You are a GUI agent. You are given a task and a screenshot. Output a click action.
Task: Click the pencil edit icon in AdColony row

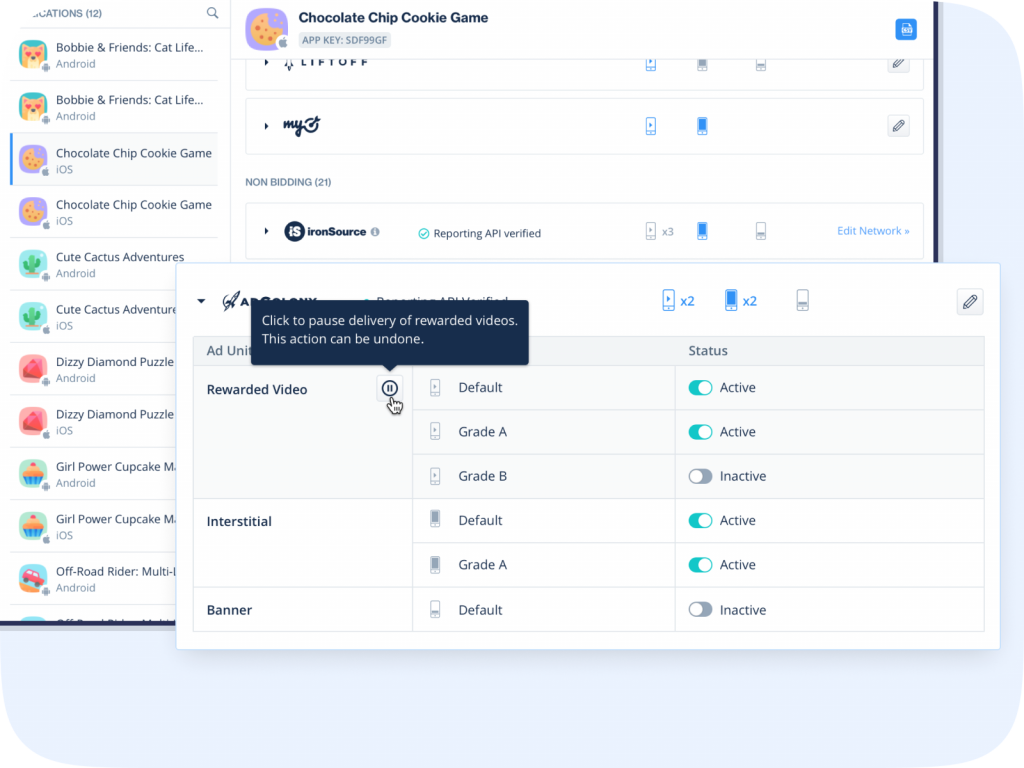click(969, 302)
